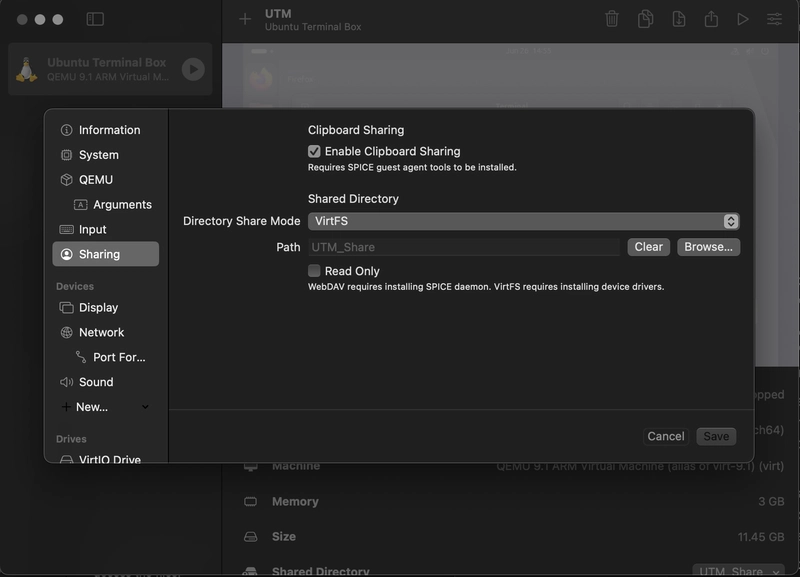This screenshot has width=800, height=577.
Task: Clone the VM with the duplicate icon
Action: 645,19
